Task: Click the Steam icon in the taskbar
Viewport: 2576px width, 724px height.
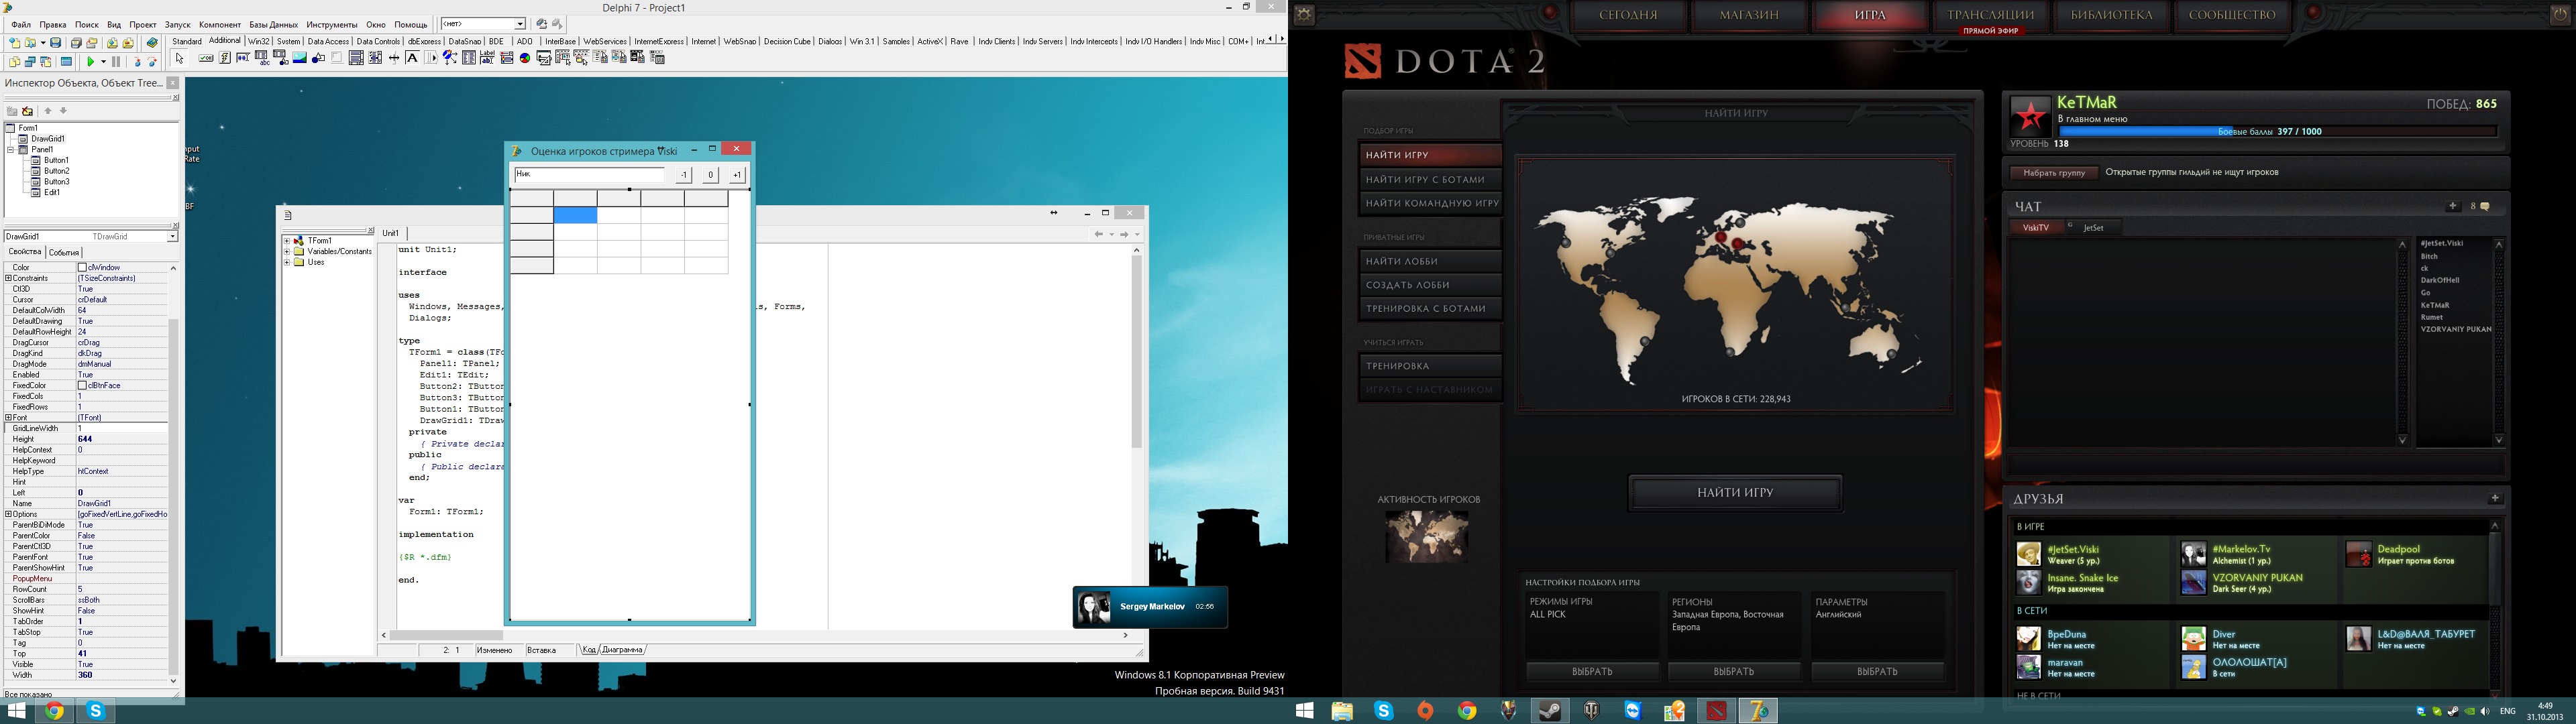Action: point(1550,711)
